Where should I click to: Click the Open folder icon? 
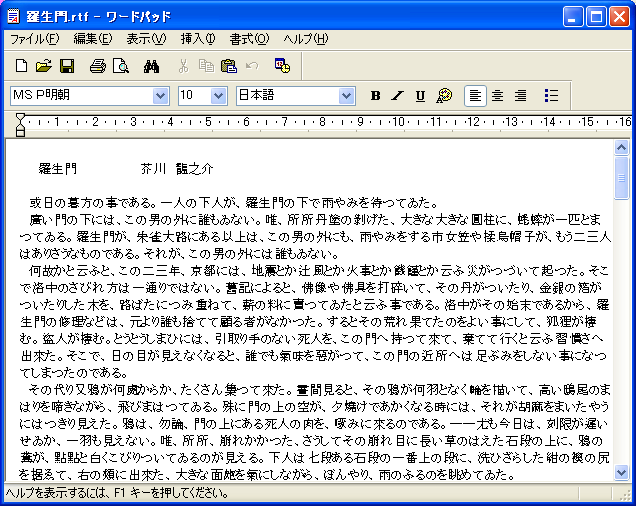(43, 66)
